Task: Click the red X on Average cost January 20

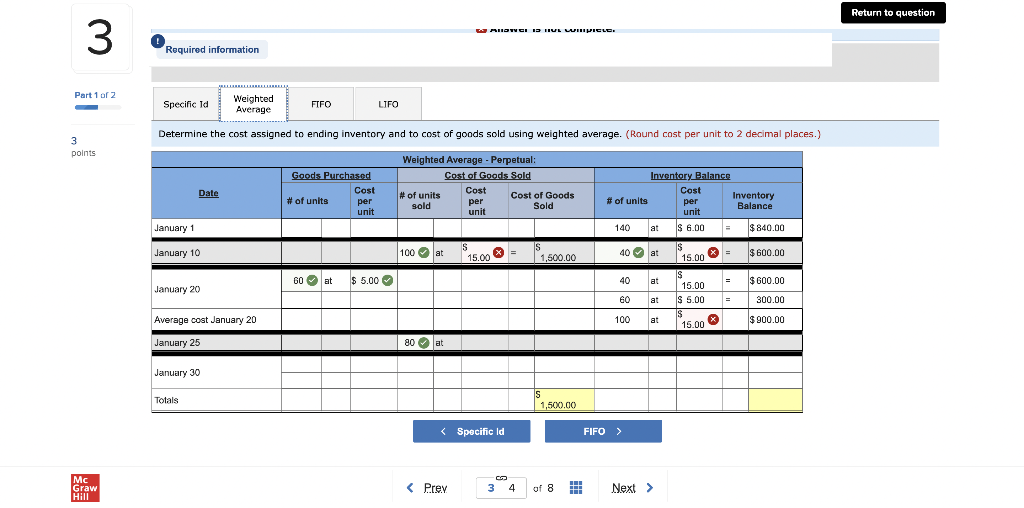Action: click(x=714, y=320)
